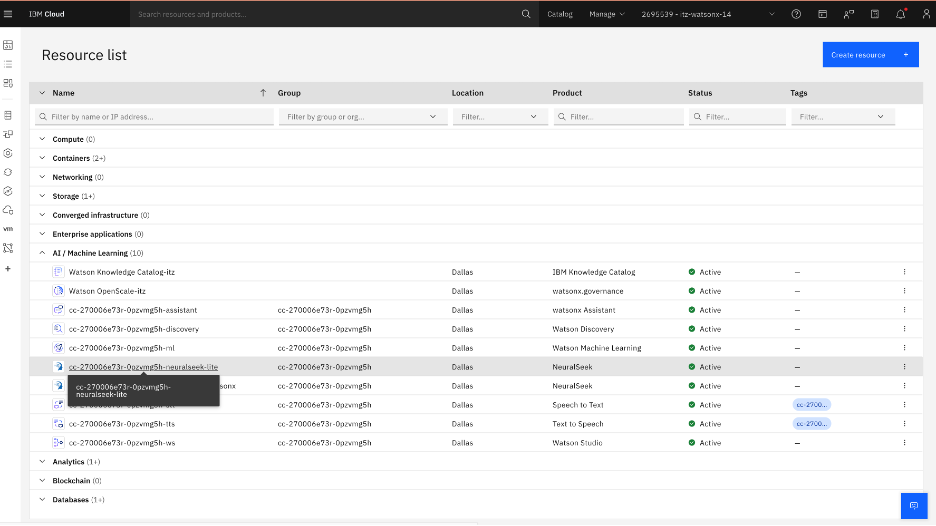
Task: Click the Create resource button
Action: pos(870,55)
